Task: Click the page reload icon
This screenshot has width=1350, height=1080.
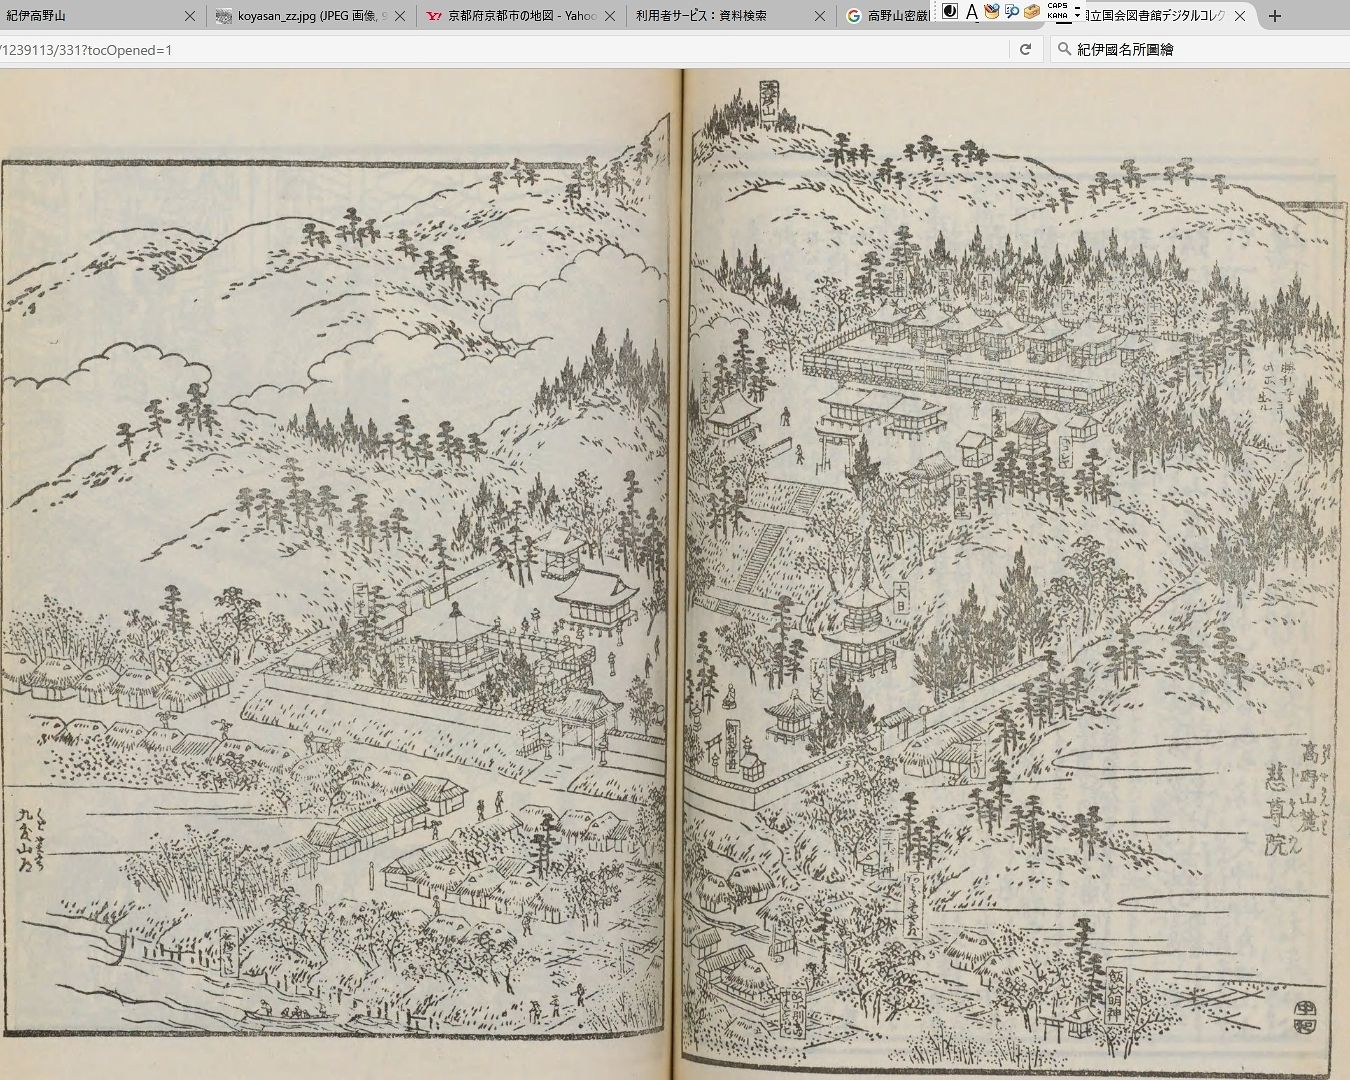Action: tap(1025, 49)
